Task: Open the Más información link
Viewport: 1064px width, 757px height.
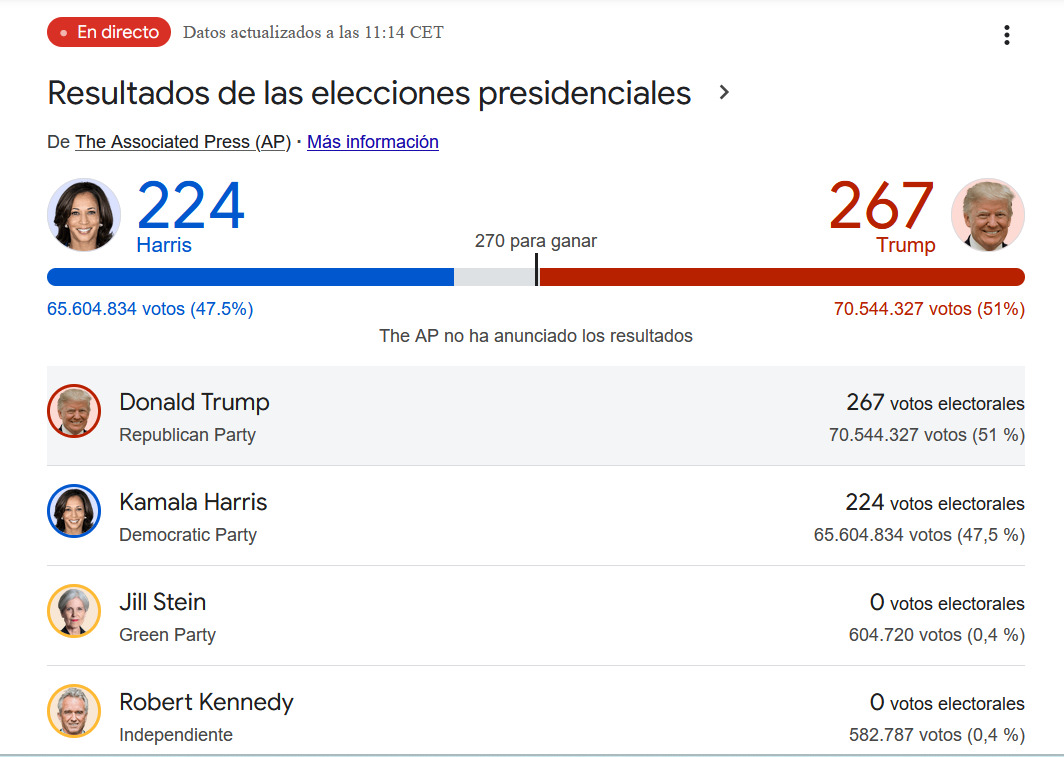Action: 372,142
